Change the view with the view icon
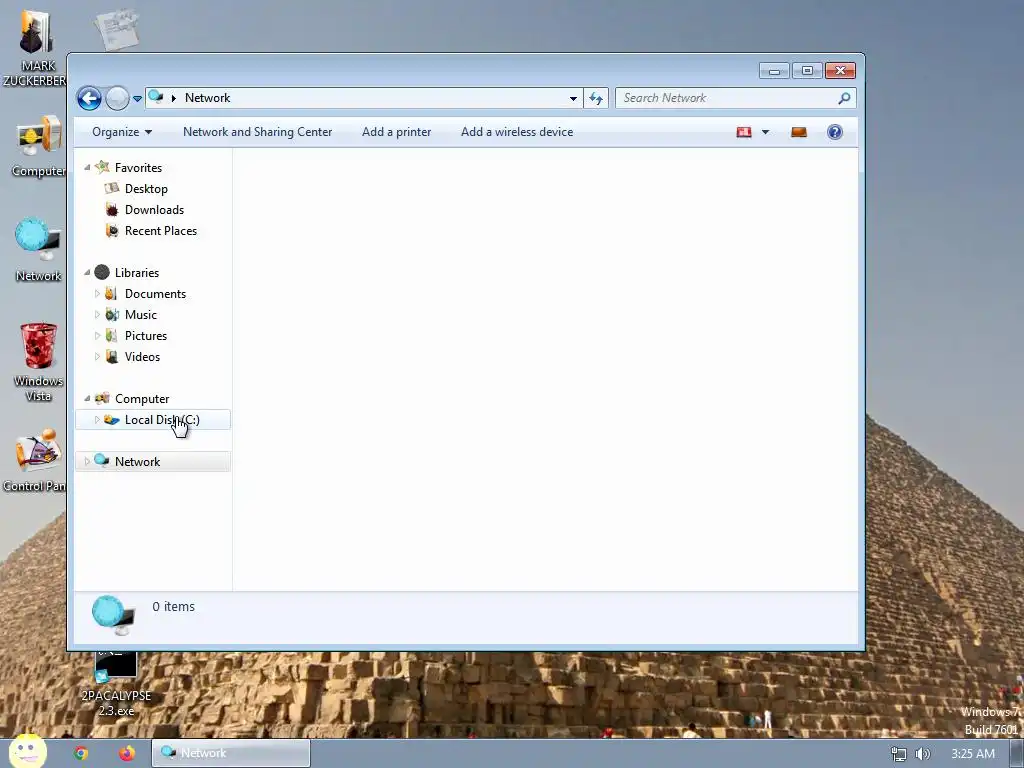This screenshot has height=768, width=1024. 744,132
